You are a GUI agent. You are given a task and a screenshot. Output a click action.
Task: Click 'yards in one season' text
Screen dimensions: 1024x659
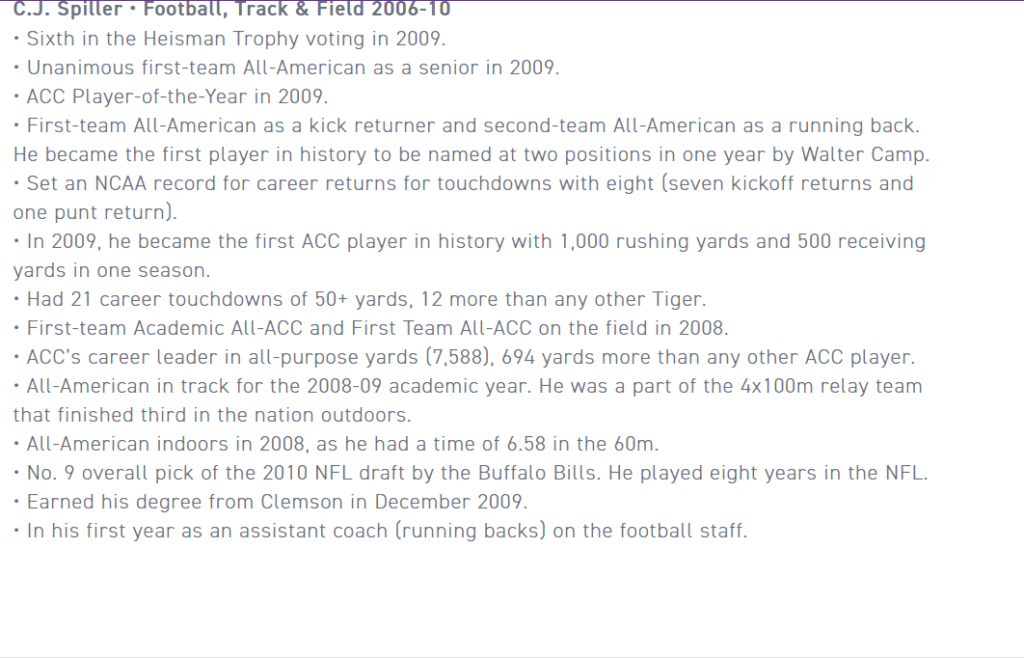click(x=112, y=270)
